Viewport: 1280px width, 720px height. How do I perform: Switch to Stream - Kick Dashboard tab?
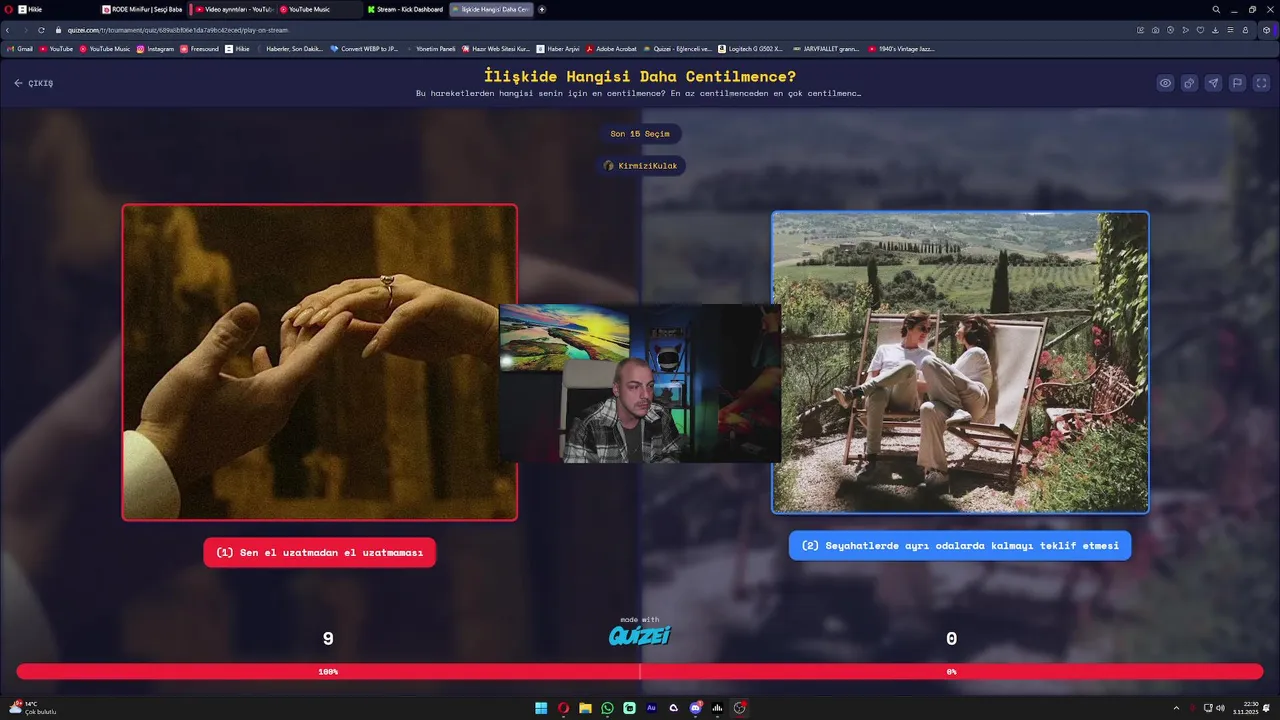(x=406, y=9)
